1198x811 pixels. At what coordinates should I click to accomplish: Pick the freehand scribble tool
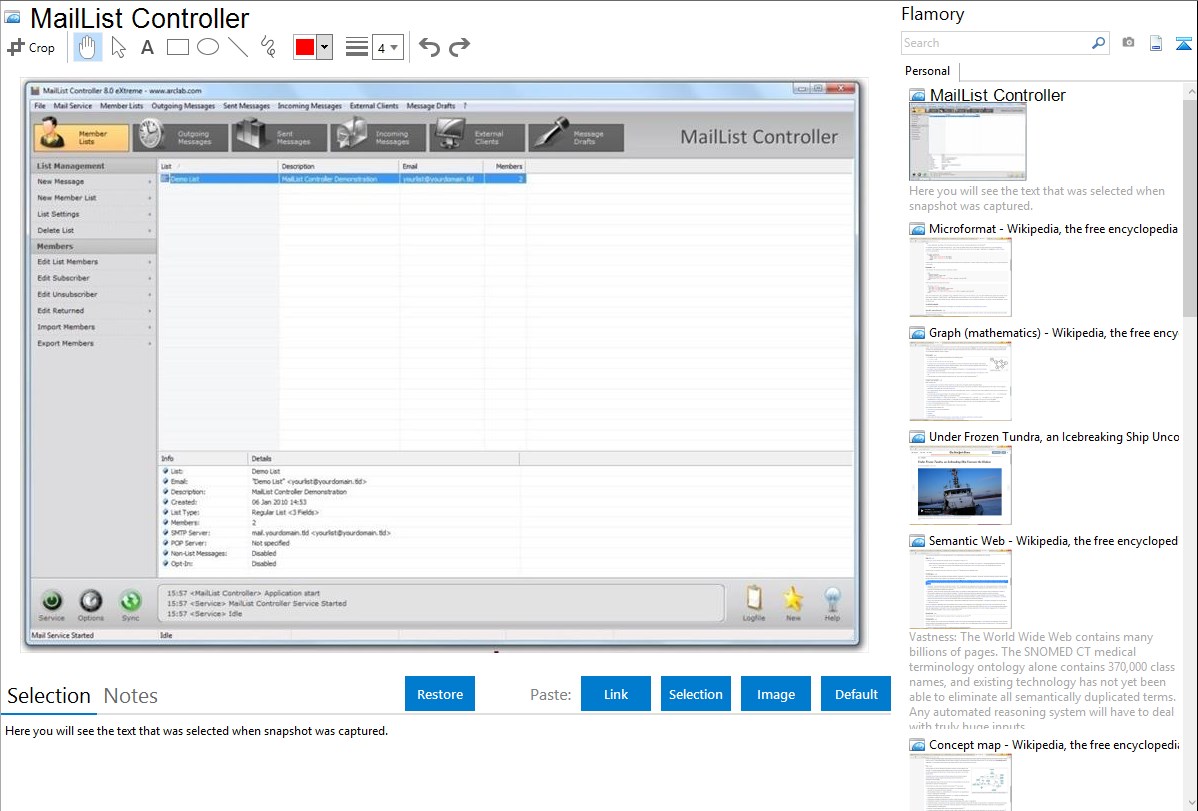point(268,47)
